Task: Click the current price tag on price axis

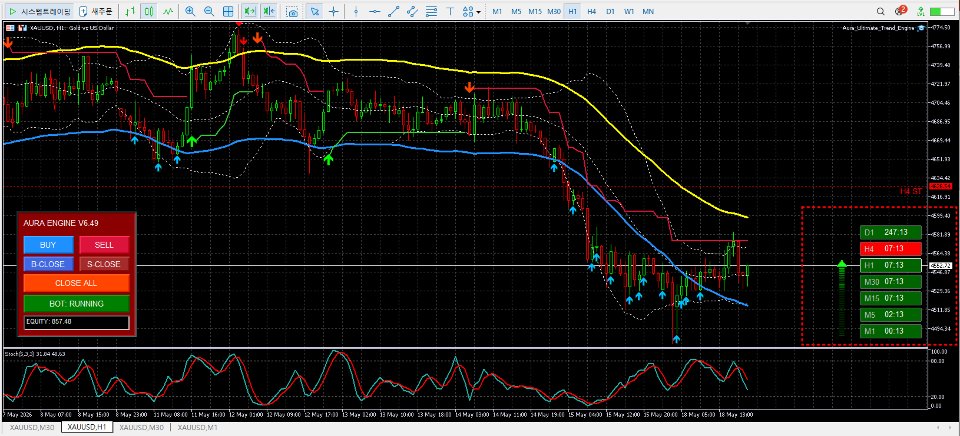Action: (939, 266)
